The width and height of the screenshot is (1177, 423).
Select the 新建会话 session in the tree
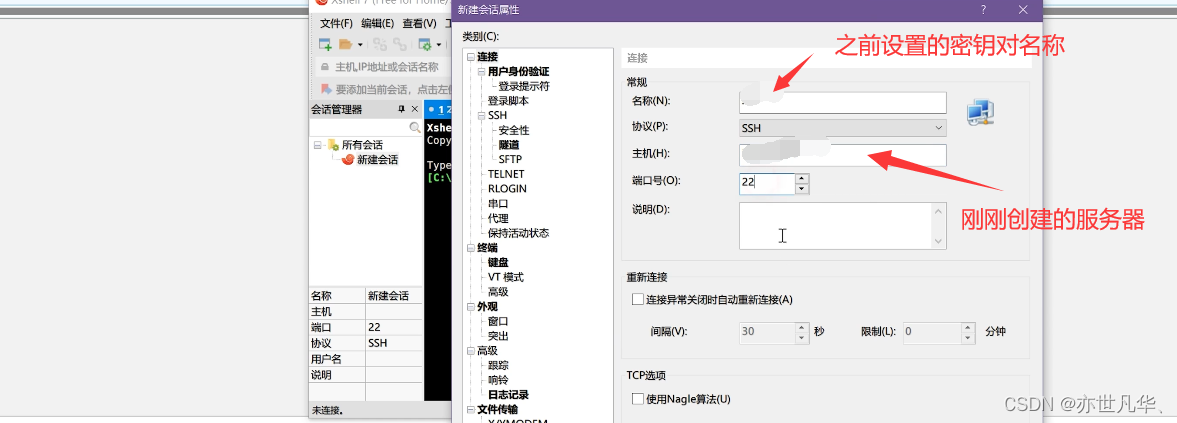[378, 160]
